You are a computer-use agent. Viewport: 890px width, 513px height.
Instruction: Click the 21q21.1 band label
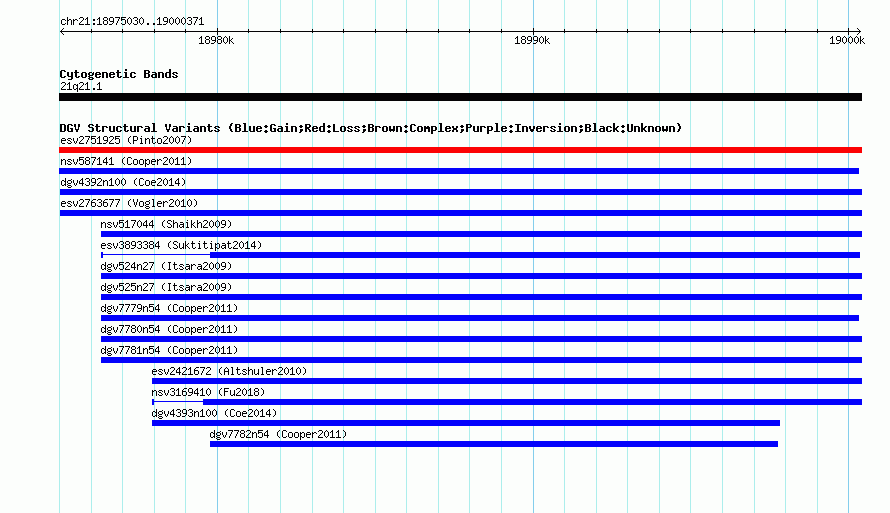[x=81, y=86]
